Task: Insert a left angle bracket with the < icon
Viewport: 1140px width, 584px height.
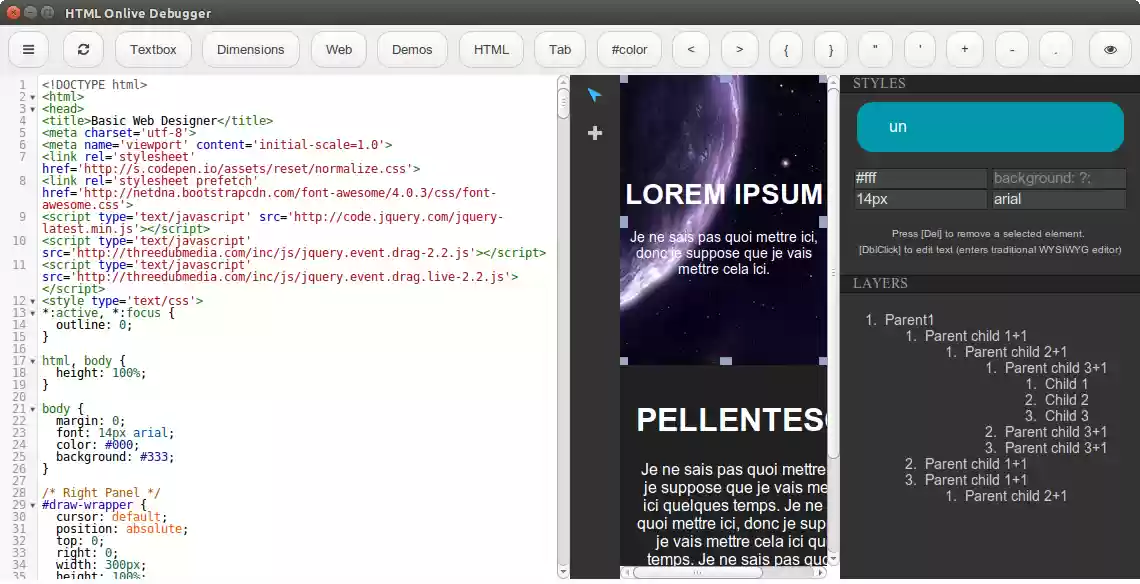Action: pos(690,49)
